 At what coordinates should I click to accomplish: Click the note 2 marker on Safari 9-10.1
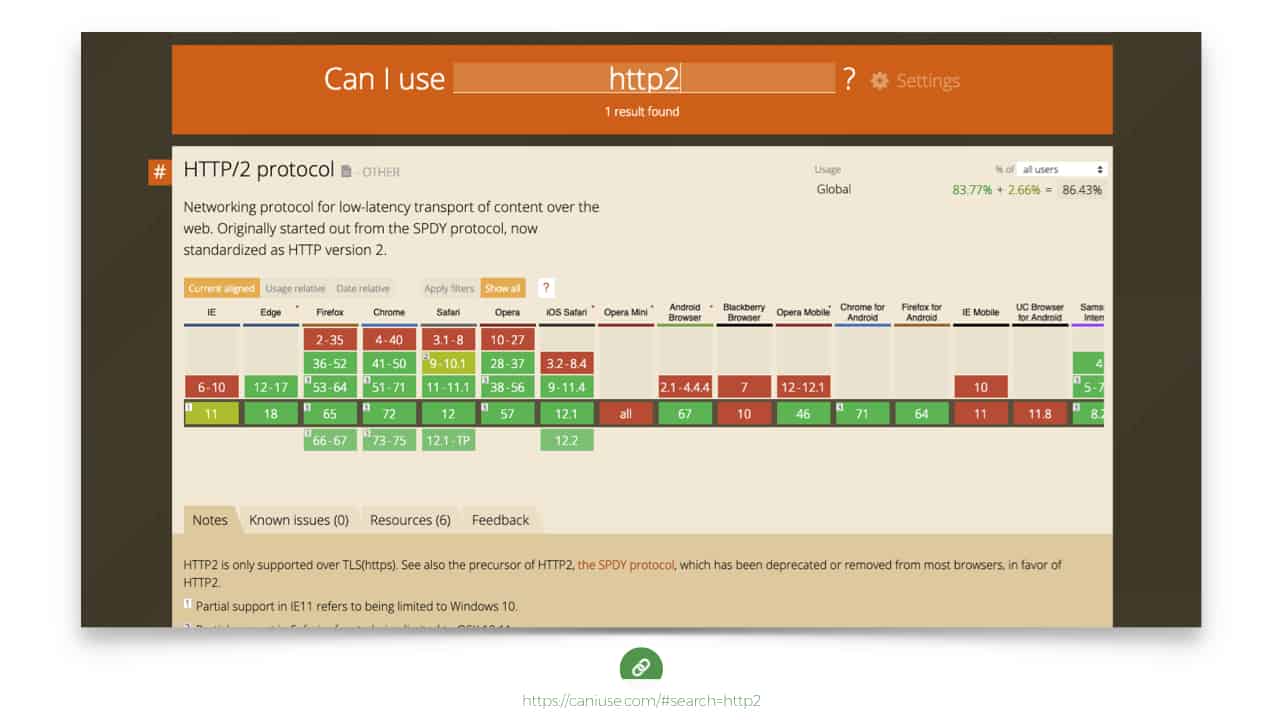tap(426, 357)
